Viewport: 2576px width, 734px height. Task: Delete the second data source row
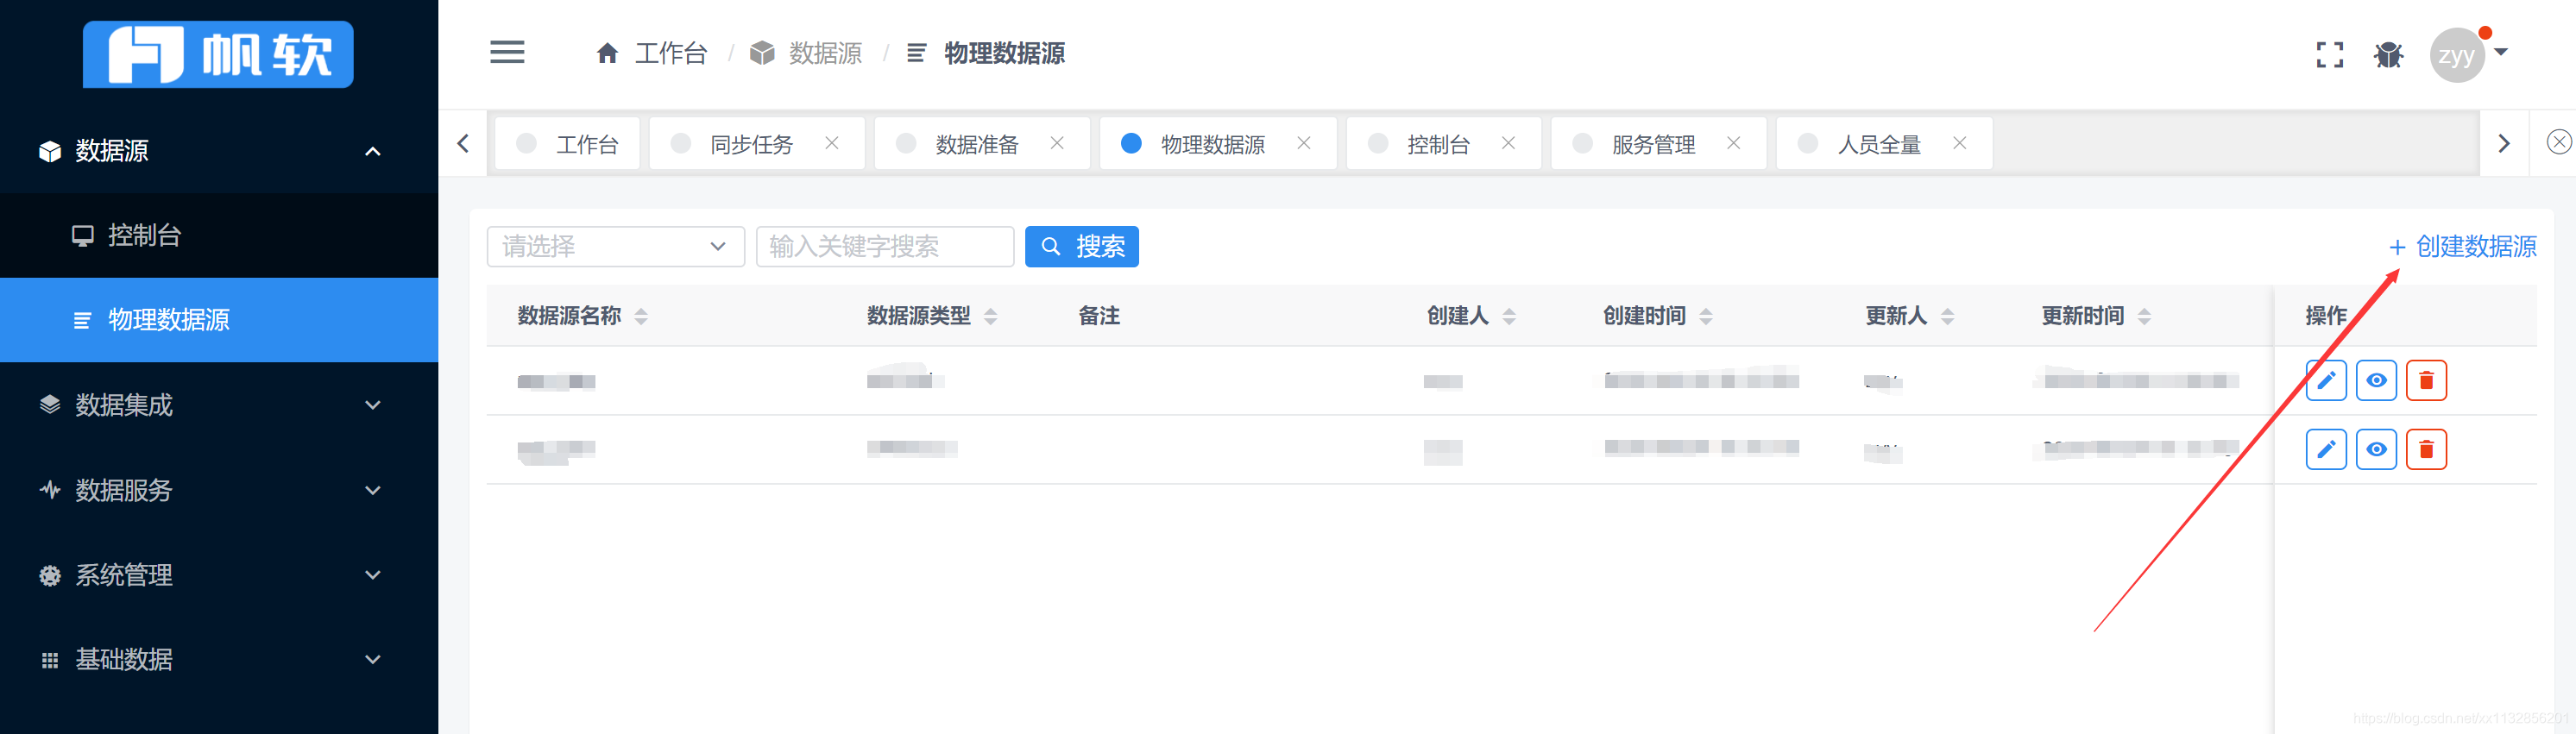click(x=2426, y=449)
